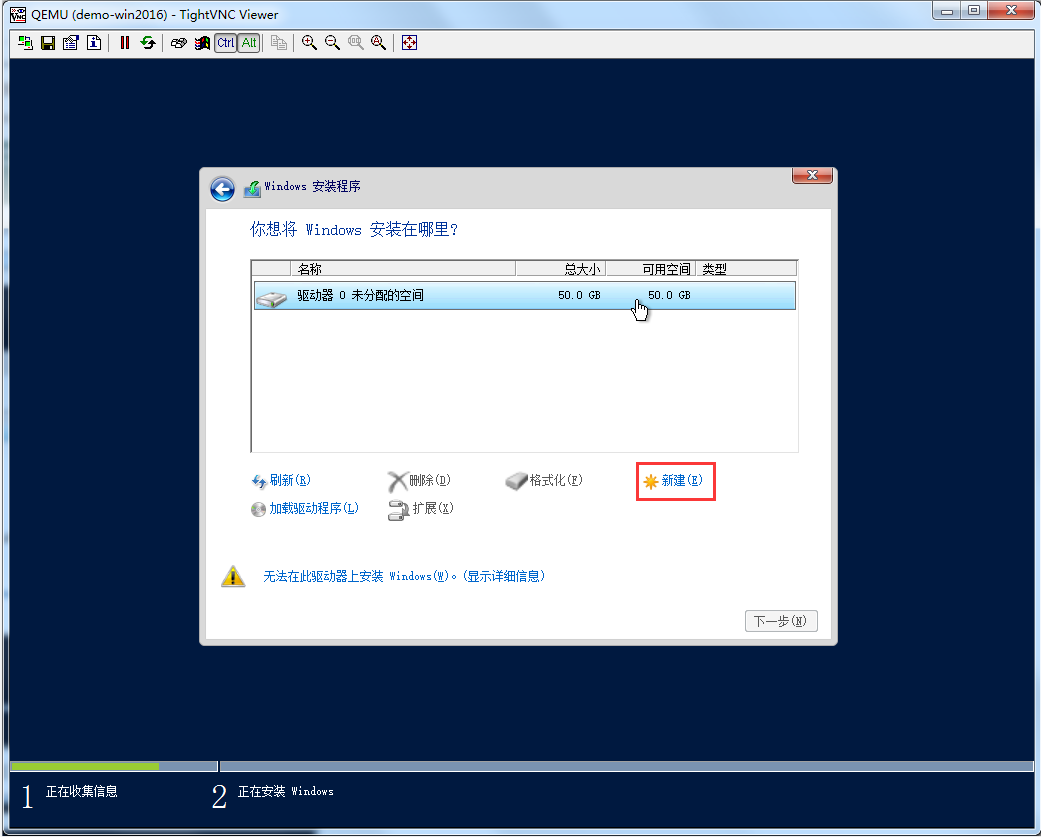Go back with blue arrow button
The height and width of the screenshot is (837, 1041).
tap(222, 189)
